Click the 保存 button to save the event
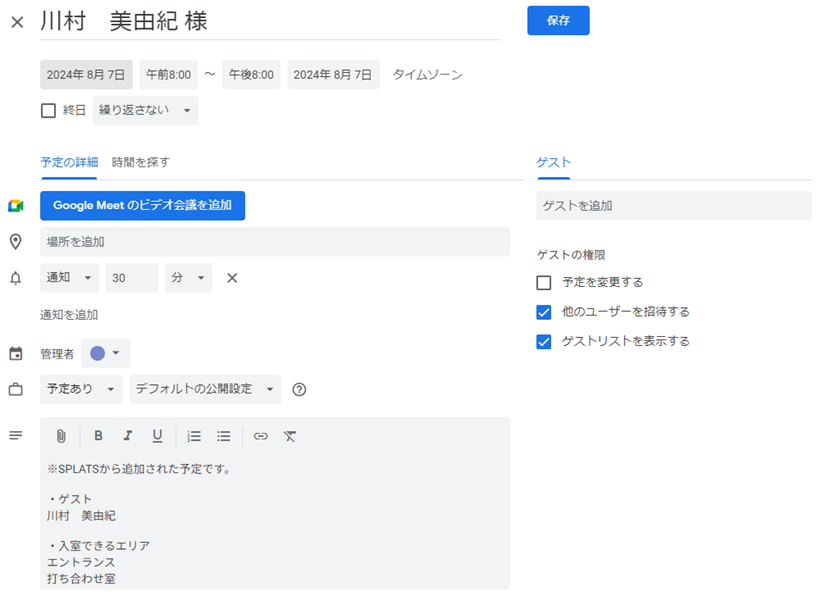 click(558, 20)
